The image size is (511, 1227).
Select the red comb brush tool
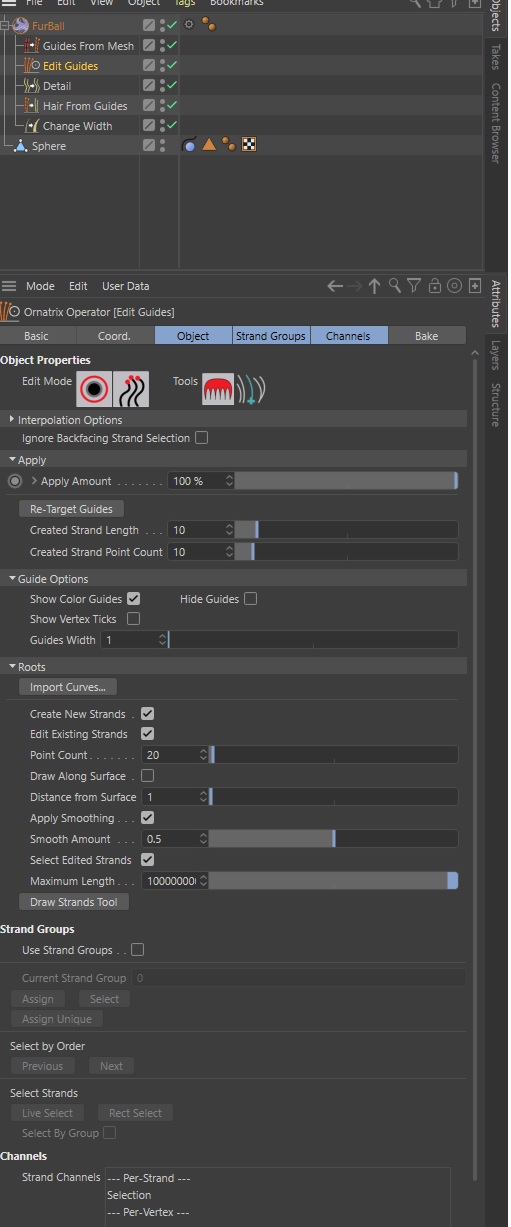coord(219,388)
